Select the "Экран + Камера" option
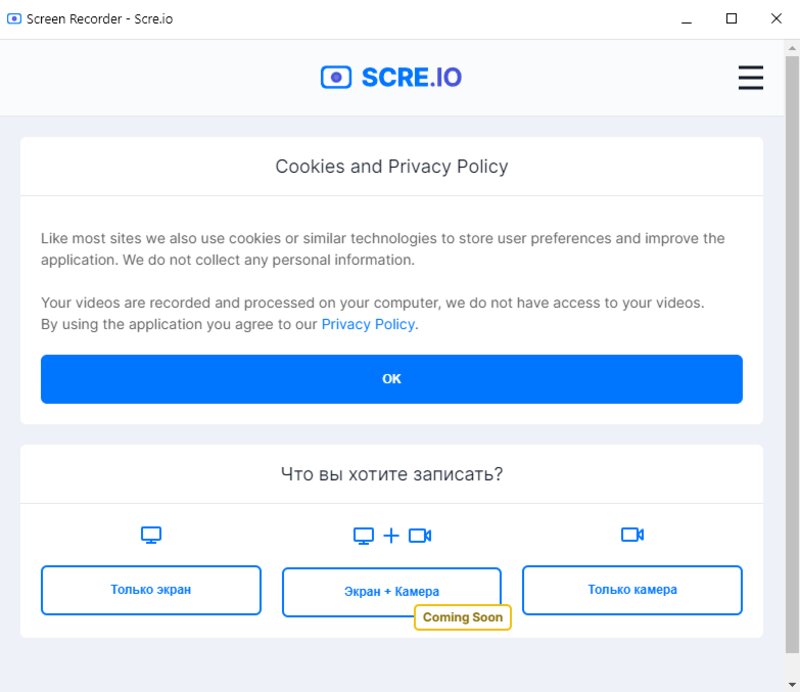800x692 pixels. 391,590
